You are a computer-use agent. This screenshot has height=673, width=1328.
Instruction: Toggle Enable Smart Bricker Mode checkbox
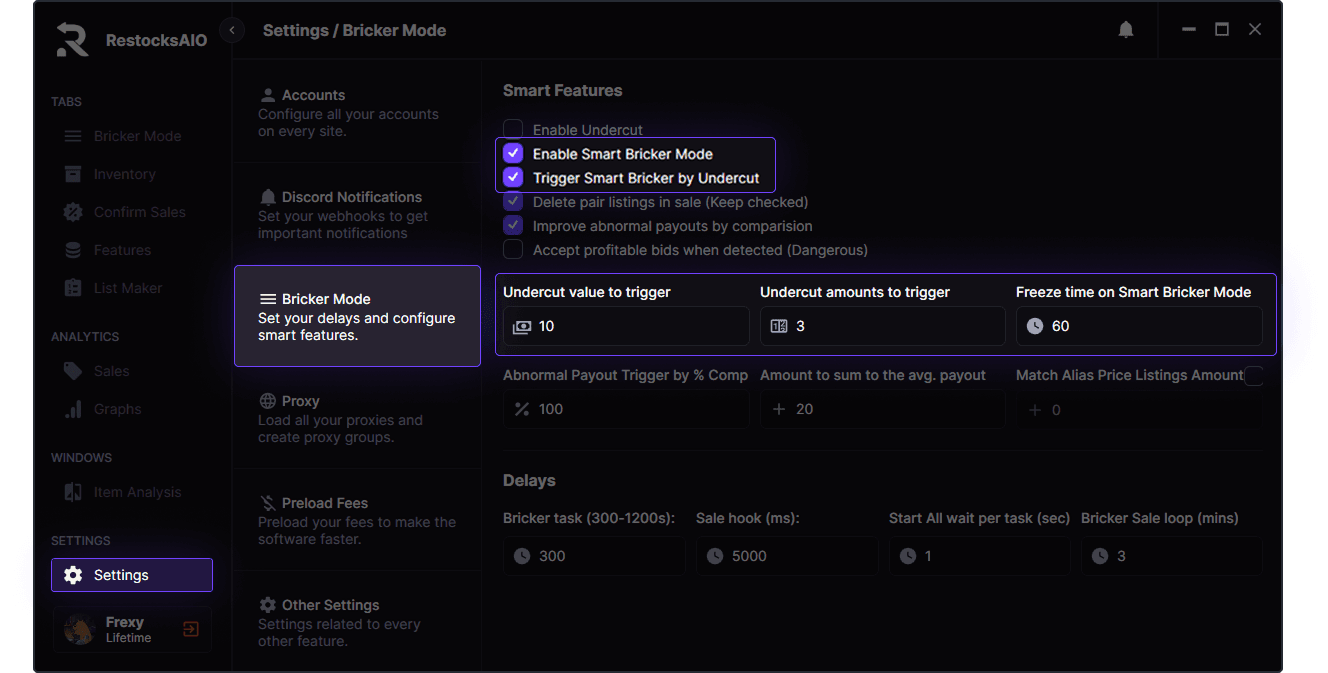513,153
